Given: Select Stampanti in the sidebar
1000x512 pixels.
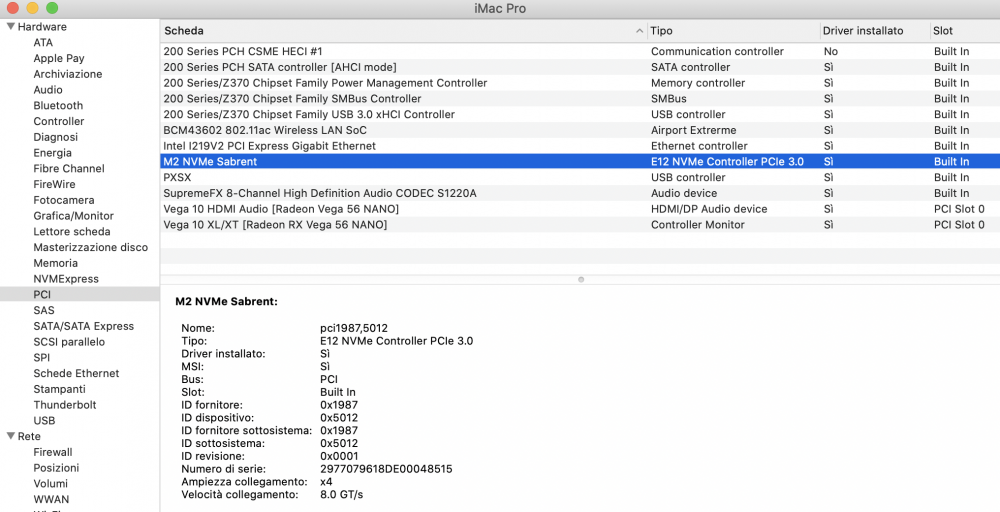Looking at the screenshot, I should pos(59,389).
